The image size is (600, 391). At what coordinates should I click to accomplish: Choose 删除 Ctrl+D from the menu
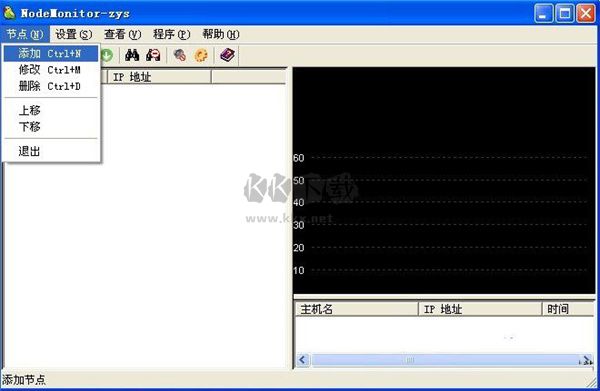51,86
